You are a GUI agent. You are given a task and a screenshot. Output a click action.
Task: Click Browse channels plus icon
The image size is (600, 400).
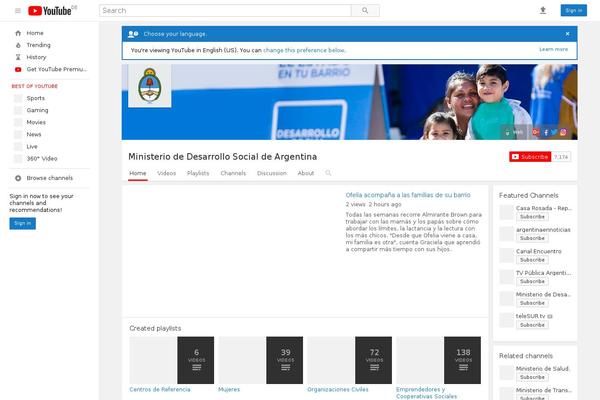18,178
